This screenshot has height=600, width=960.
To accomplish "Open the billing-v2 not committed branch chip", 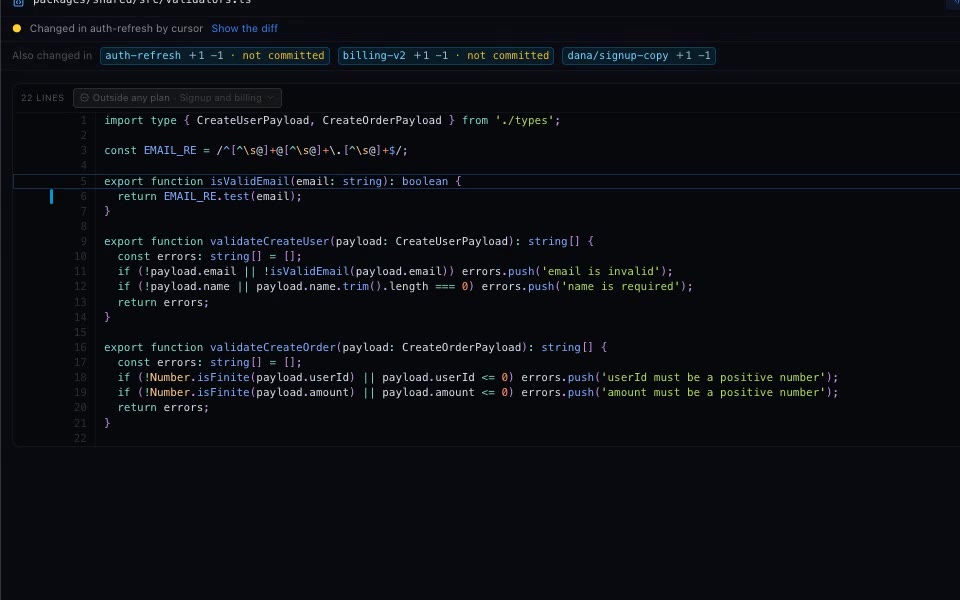I will (446, 56).
